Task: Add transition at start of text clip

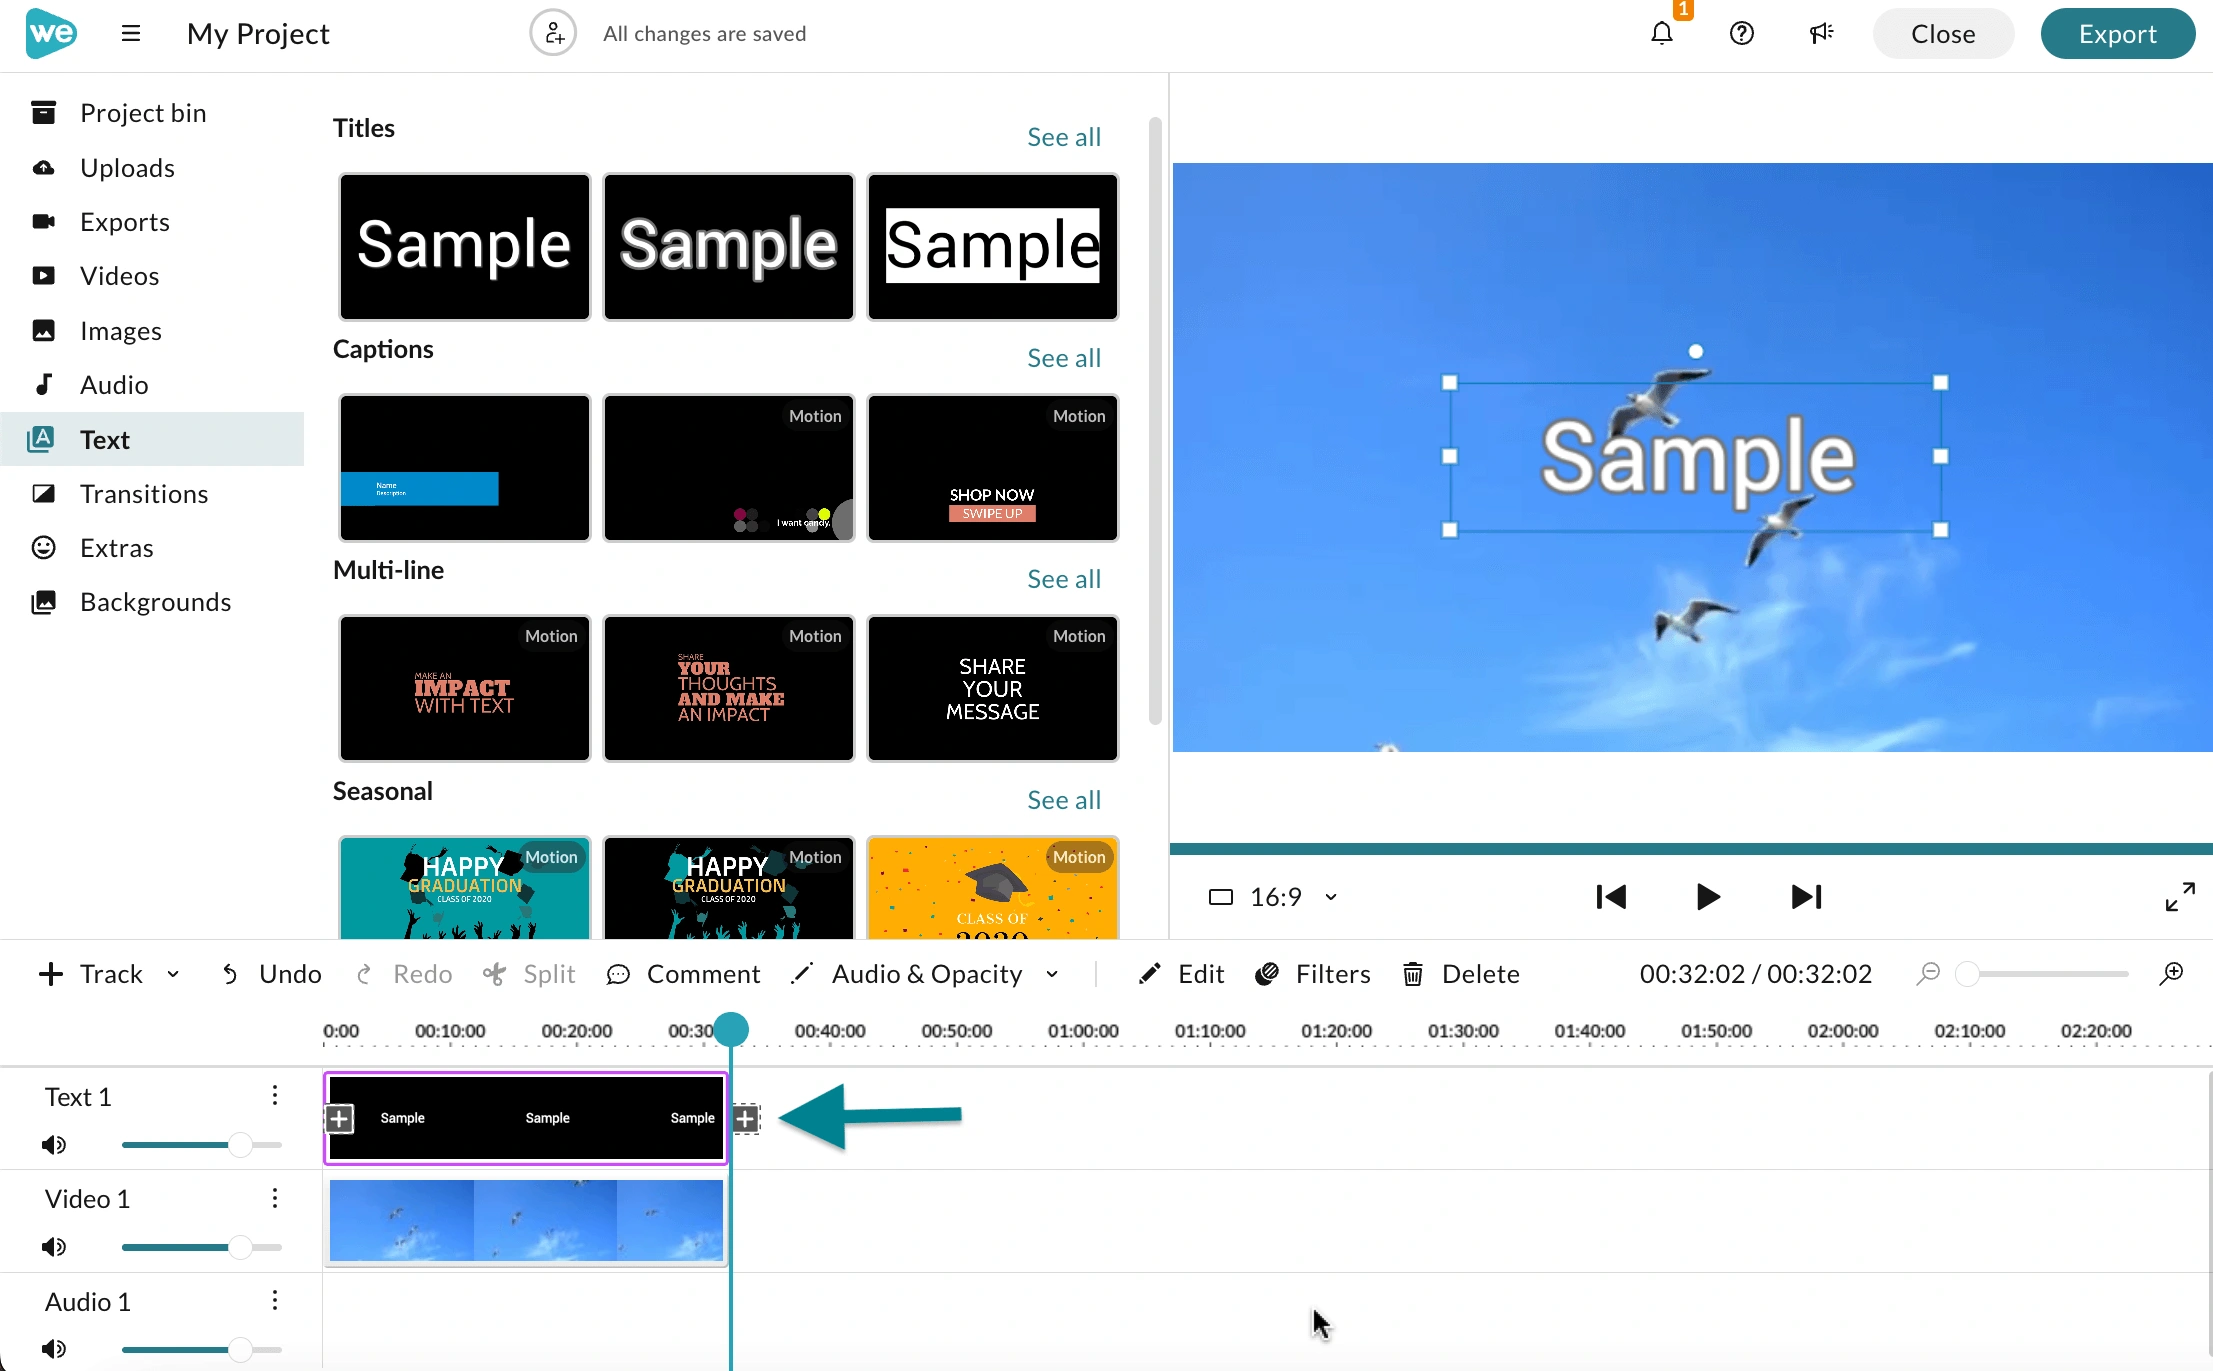Action: click(x=339, y=1118)
